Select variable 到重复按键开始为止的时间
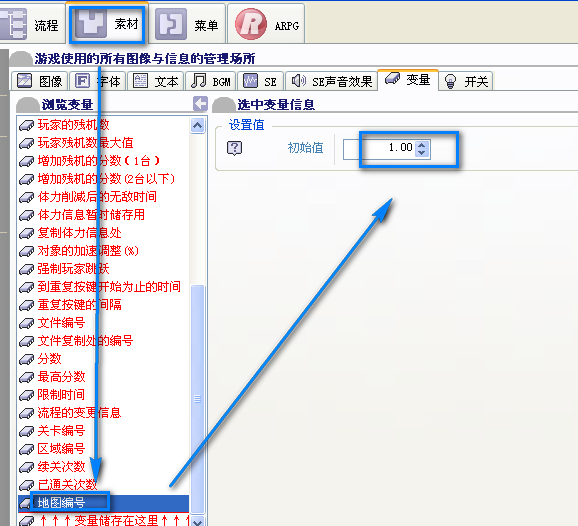 coord(109,287)
